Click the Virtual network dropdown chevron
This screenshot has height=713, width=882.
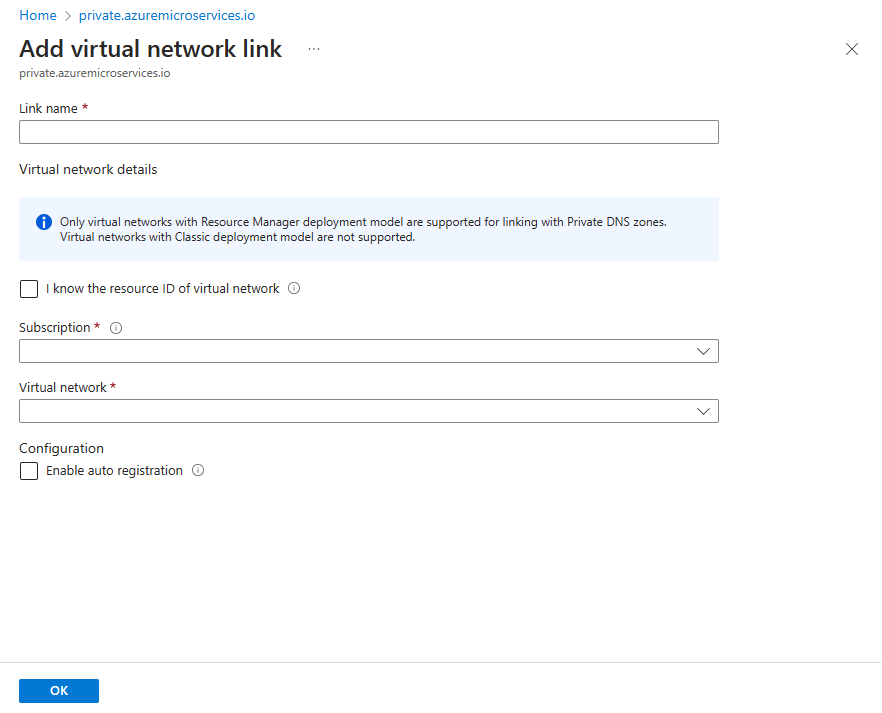pos(703,412)
